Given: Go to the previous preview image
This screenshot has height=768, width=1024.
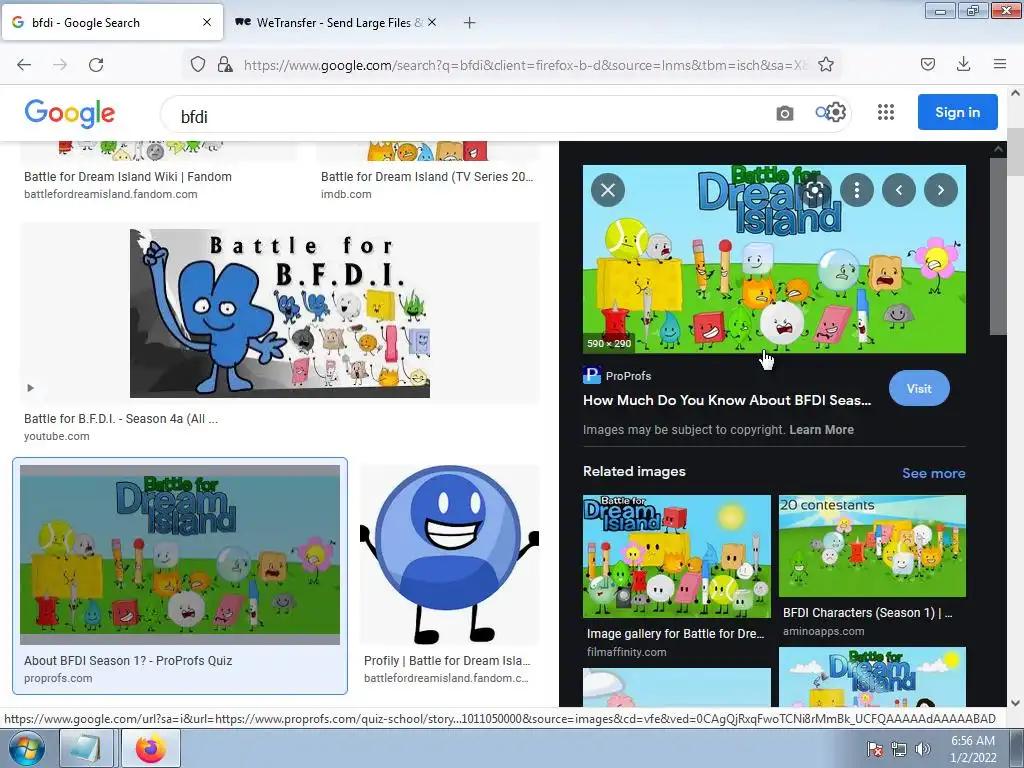Looking at the screenshot, I should click(899, 190).
